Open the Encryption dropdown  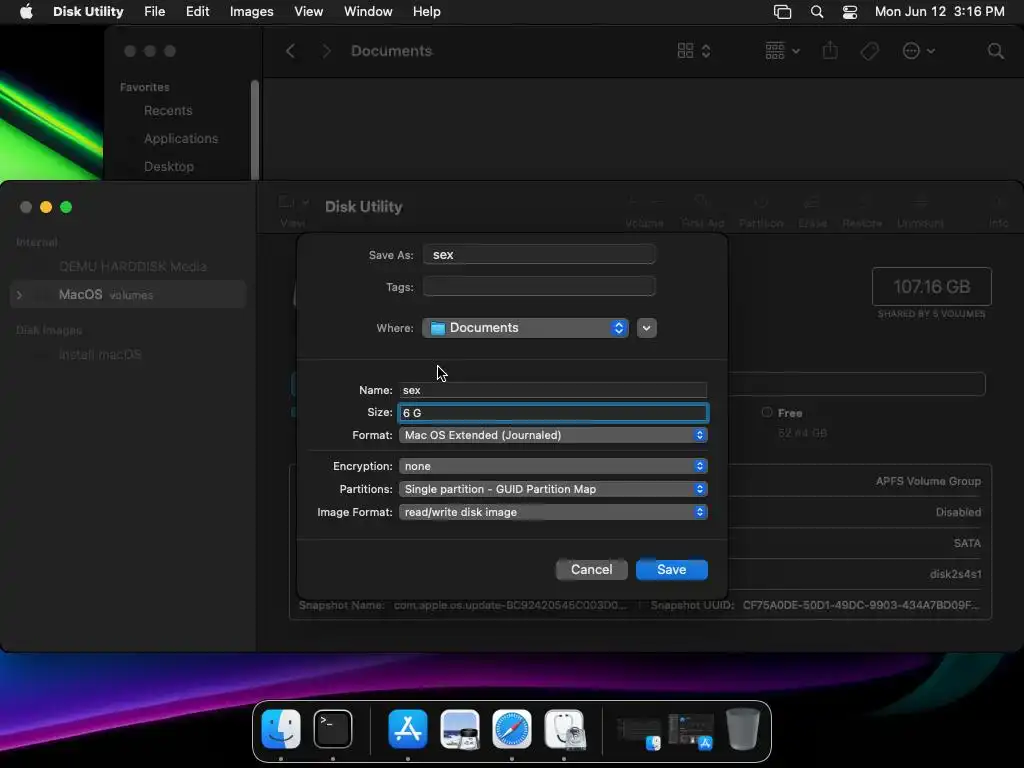553,466
